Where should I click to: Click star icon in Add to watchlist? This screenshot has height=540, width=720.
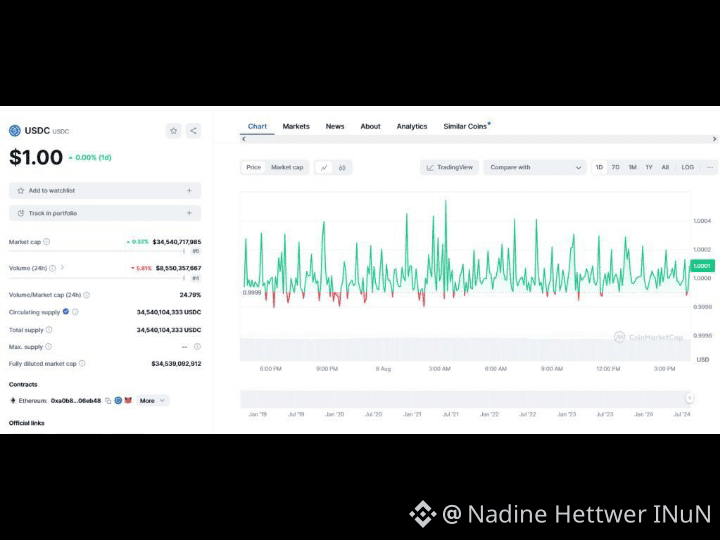pos(21,191)
